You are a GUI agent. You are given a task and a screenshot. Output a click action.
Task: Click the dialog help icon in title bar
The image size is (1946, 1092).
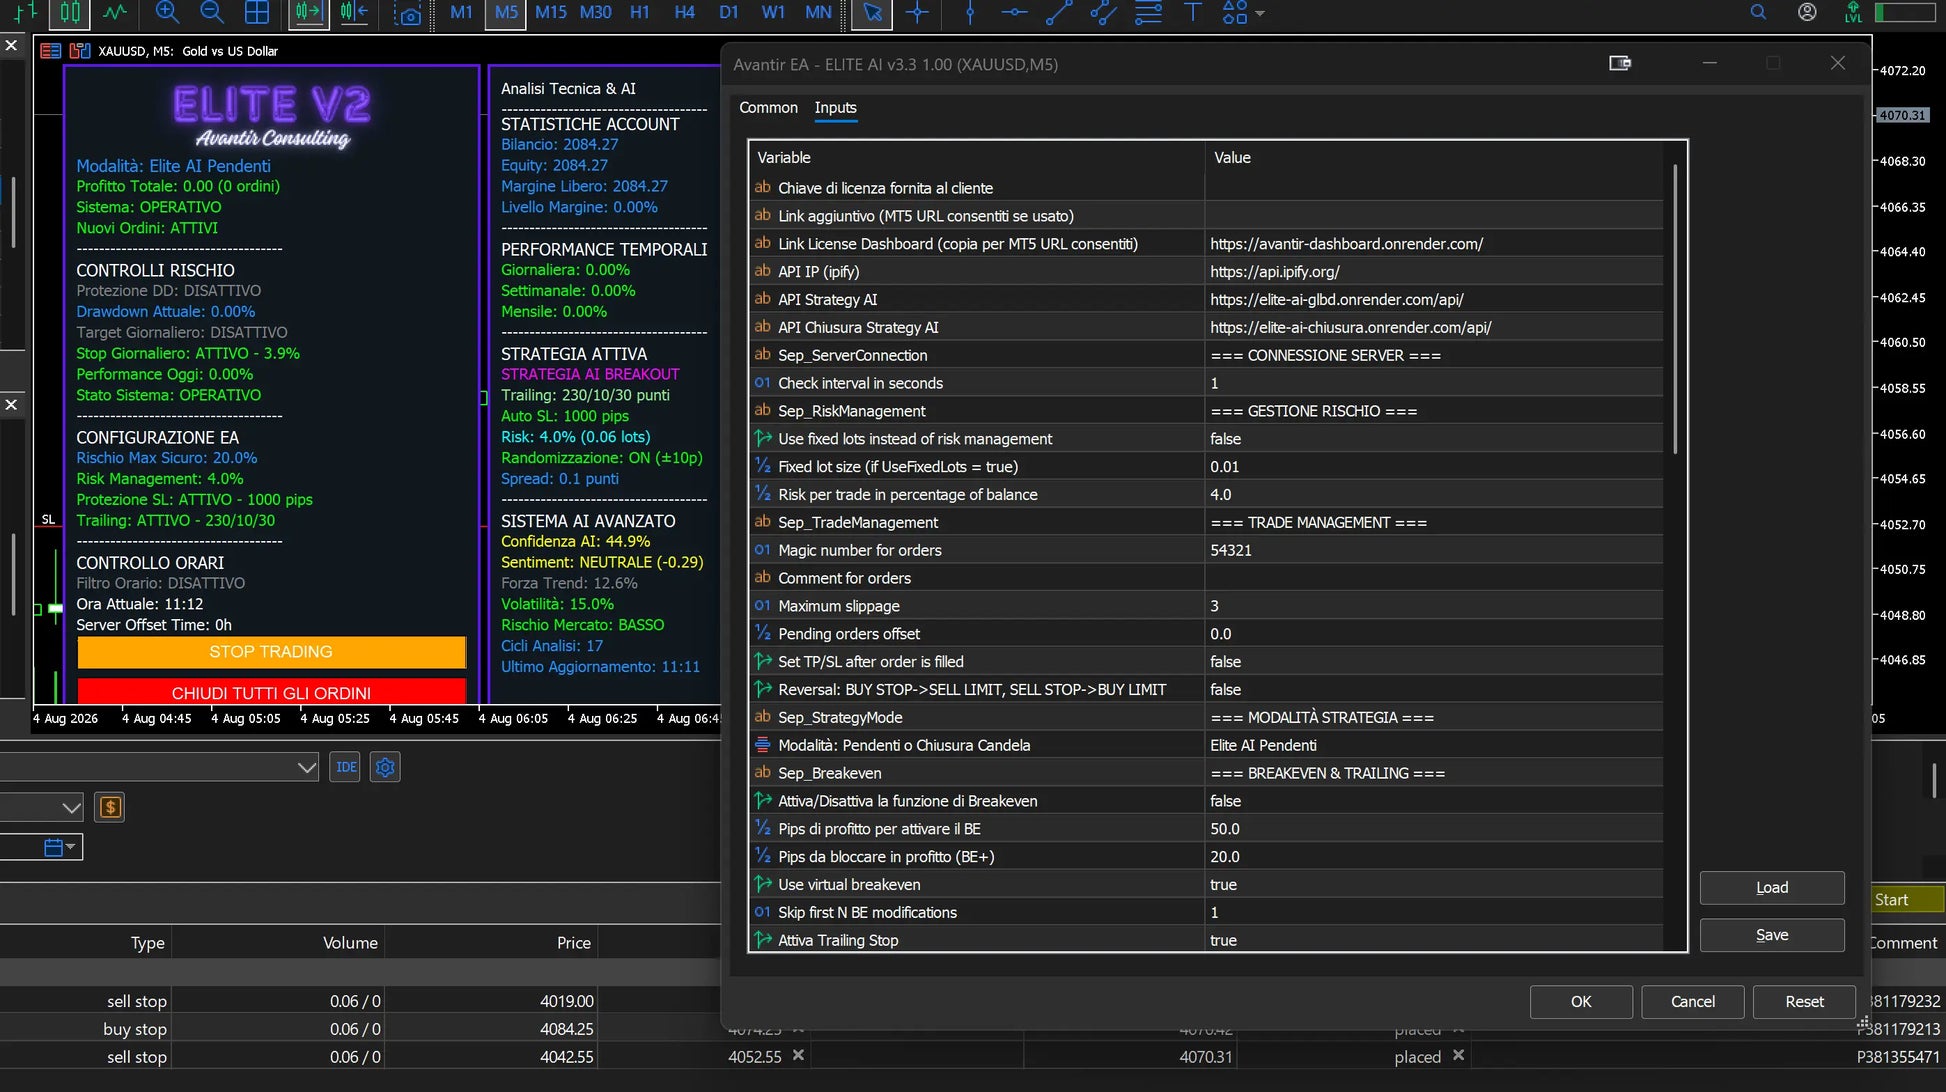pos(1620,63)
